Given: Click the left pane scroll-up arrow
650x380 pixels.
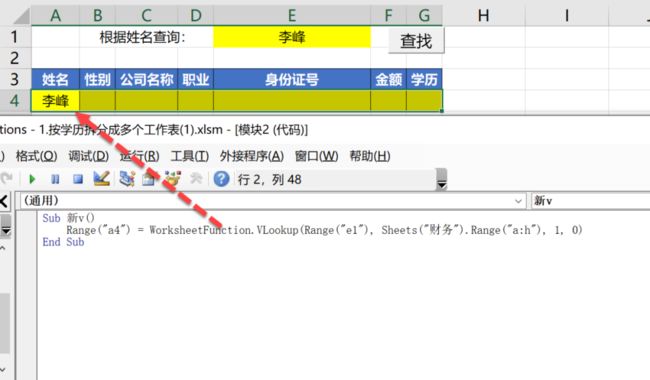Looking at the screenshot, I should [x=3, y=248].
